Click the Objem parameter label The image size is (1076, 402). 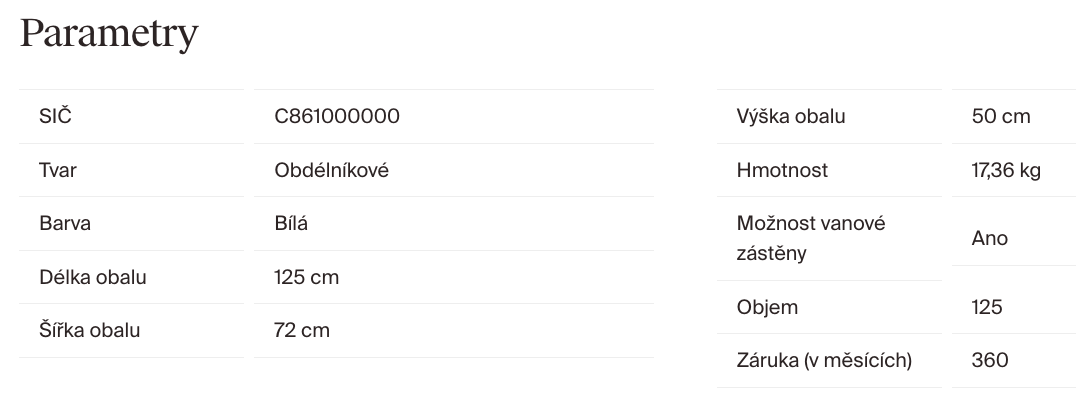(x=767, y=307)
